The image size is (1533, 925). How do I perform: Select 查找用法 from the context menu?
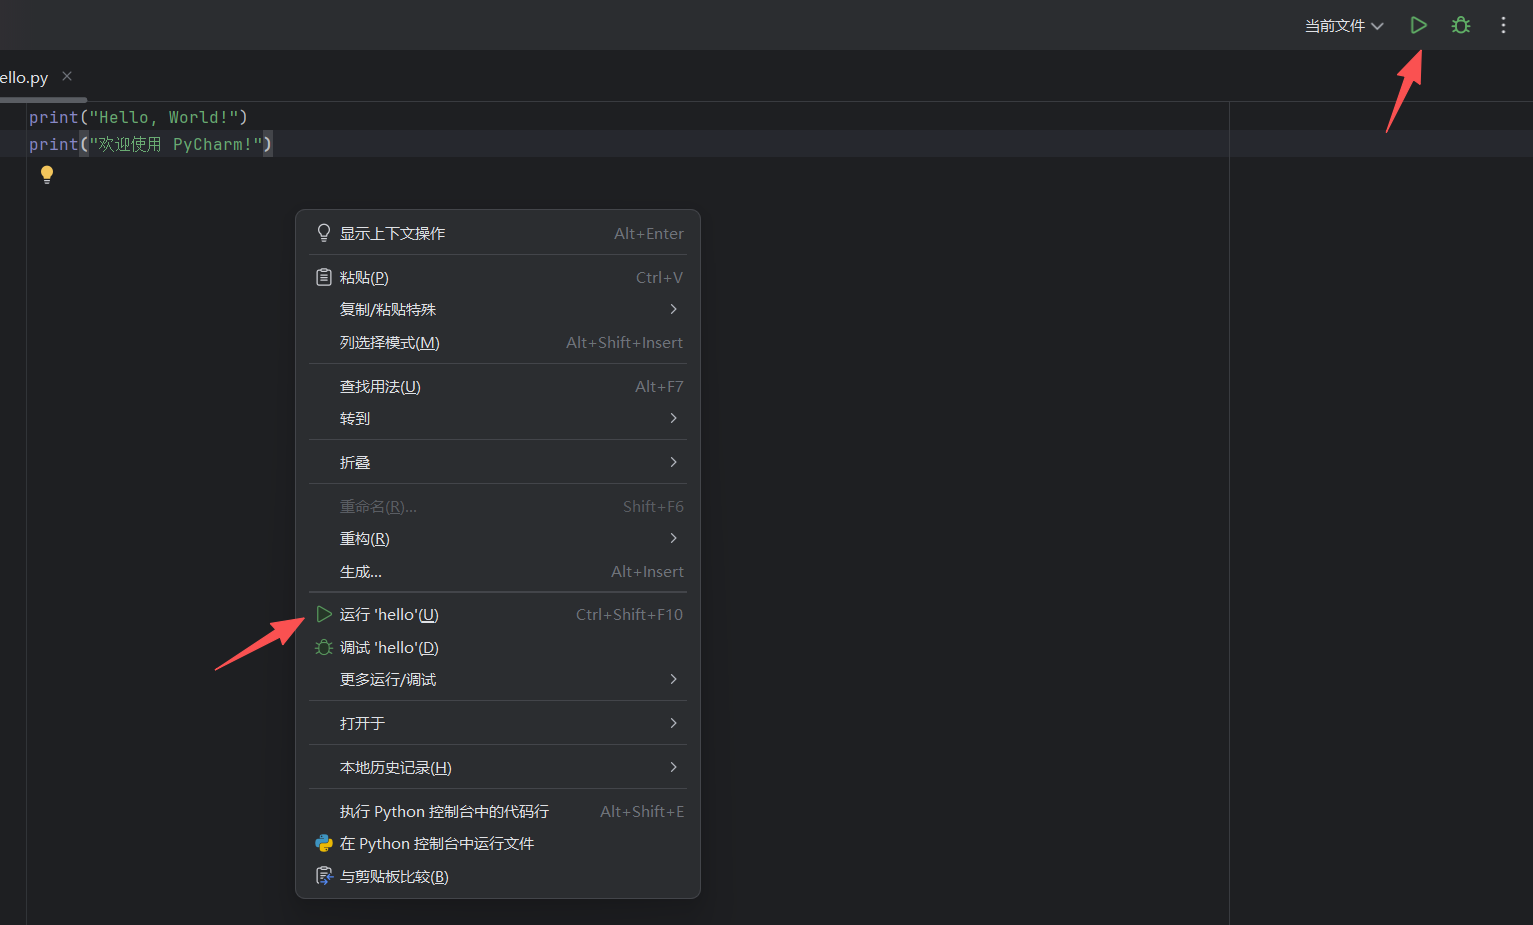click(x=380, y=387)
